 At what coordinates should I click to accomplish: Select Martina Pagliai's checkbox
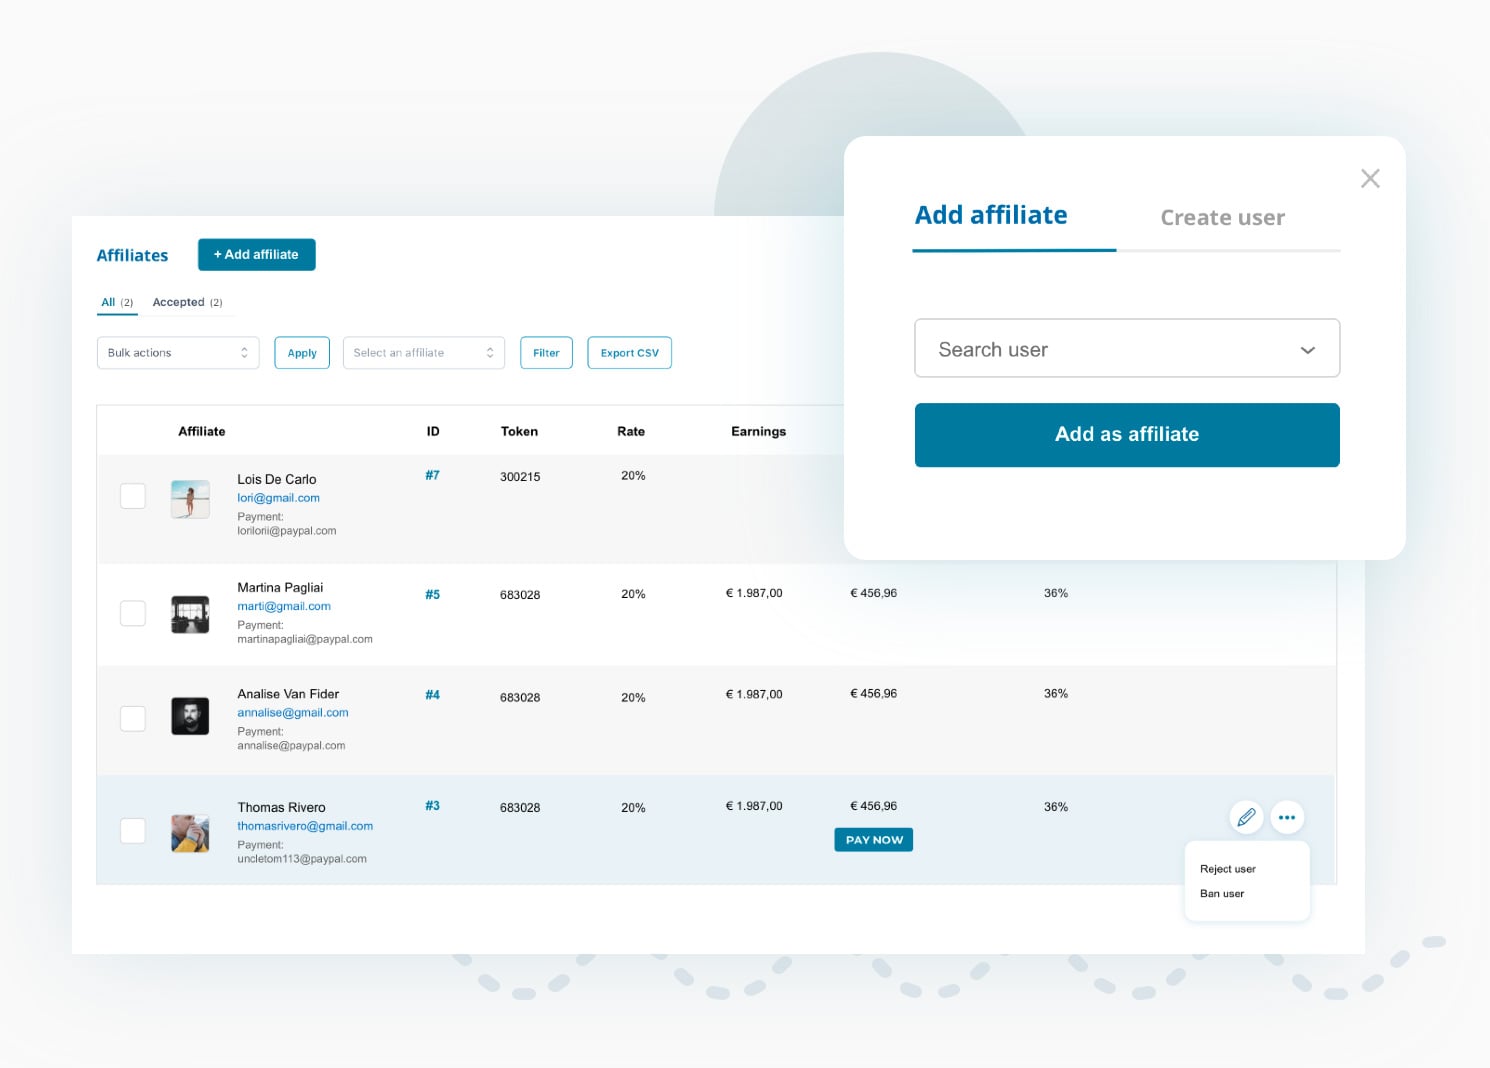click(132, 612)
